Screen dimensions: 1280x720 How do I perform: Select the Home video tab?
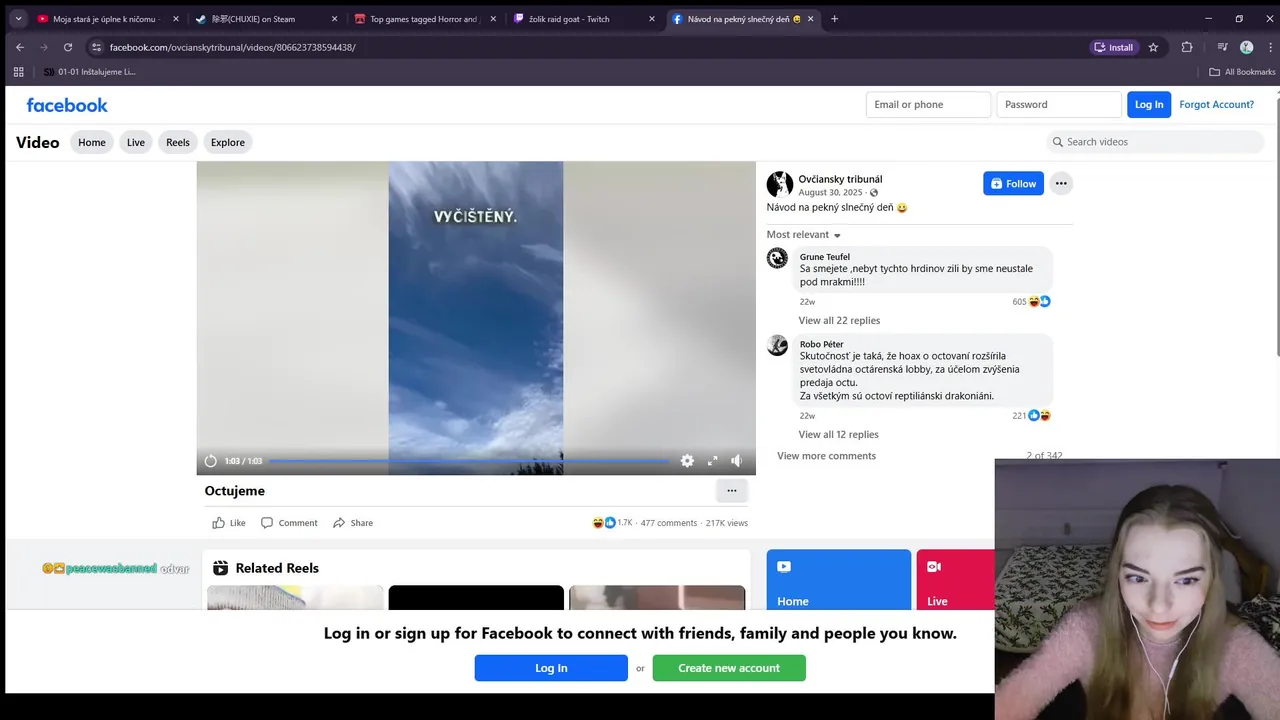92,142
